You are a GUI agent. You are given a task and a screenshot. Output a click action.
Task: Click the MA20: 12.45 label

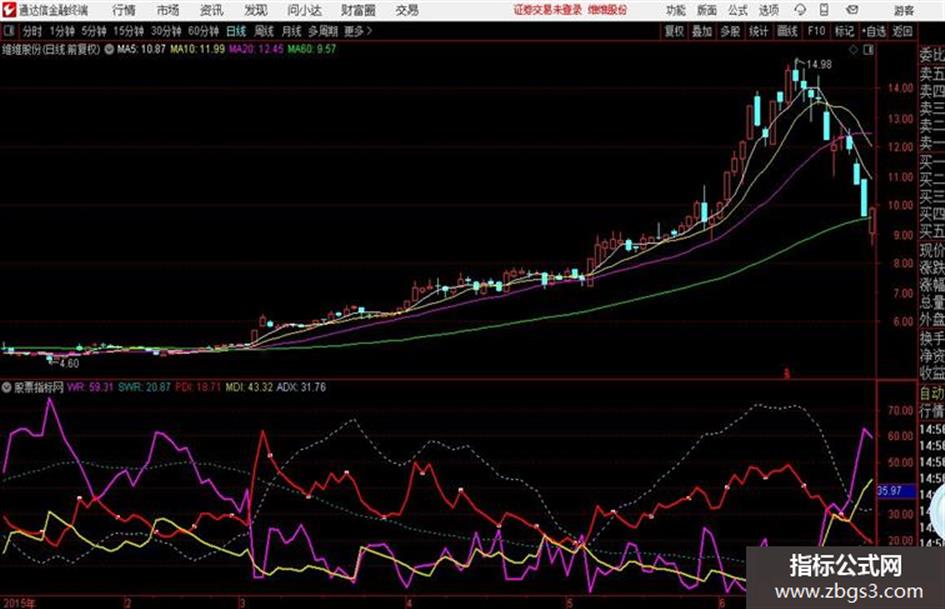256,49
